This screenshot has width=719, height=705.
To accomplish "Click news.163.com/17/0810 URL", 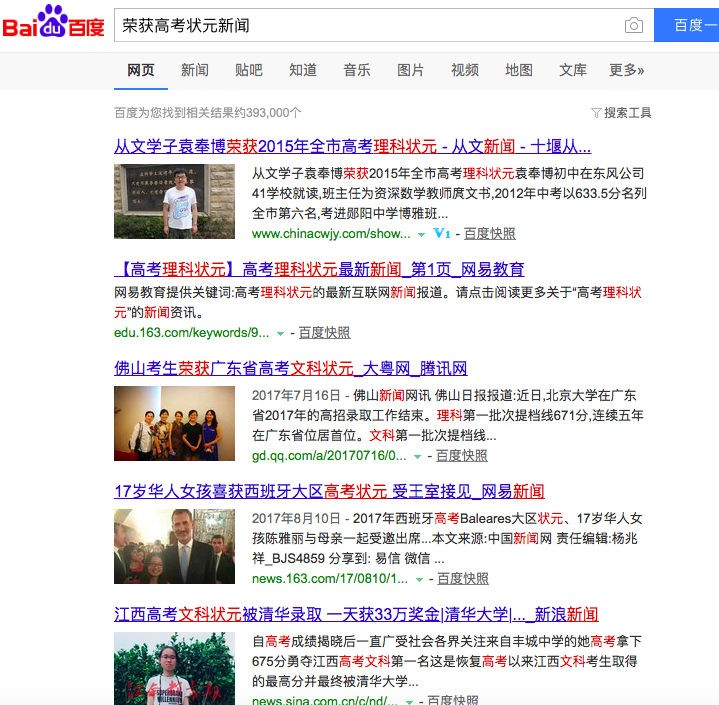I will [330, 579].
